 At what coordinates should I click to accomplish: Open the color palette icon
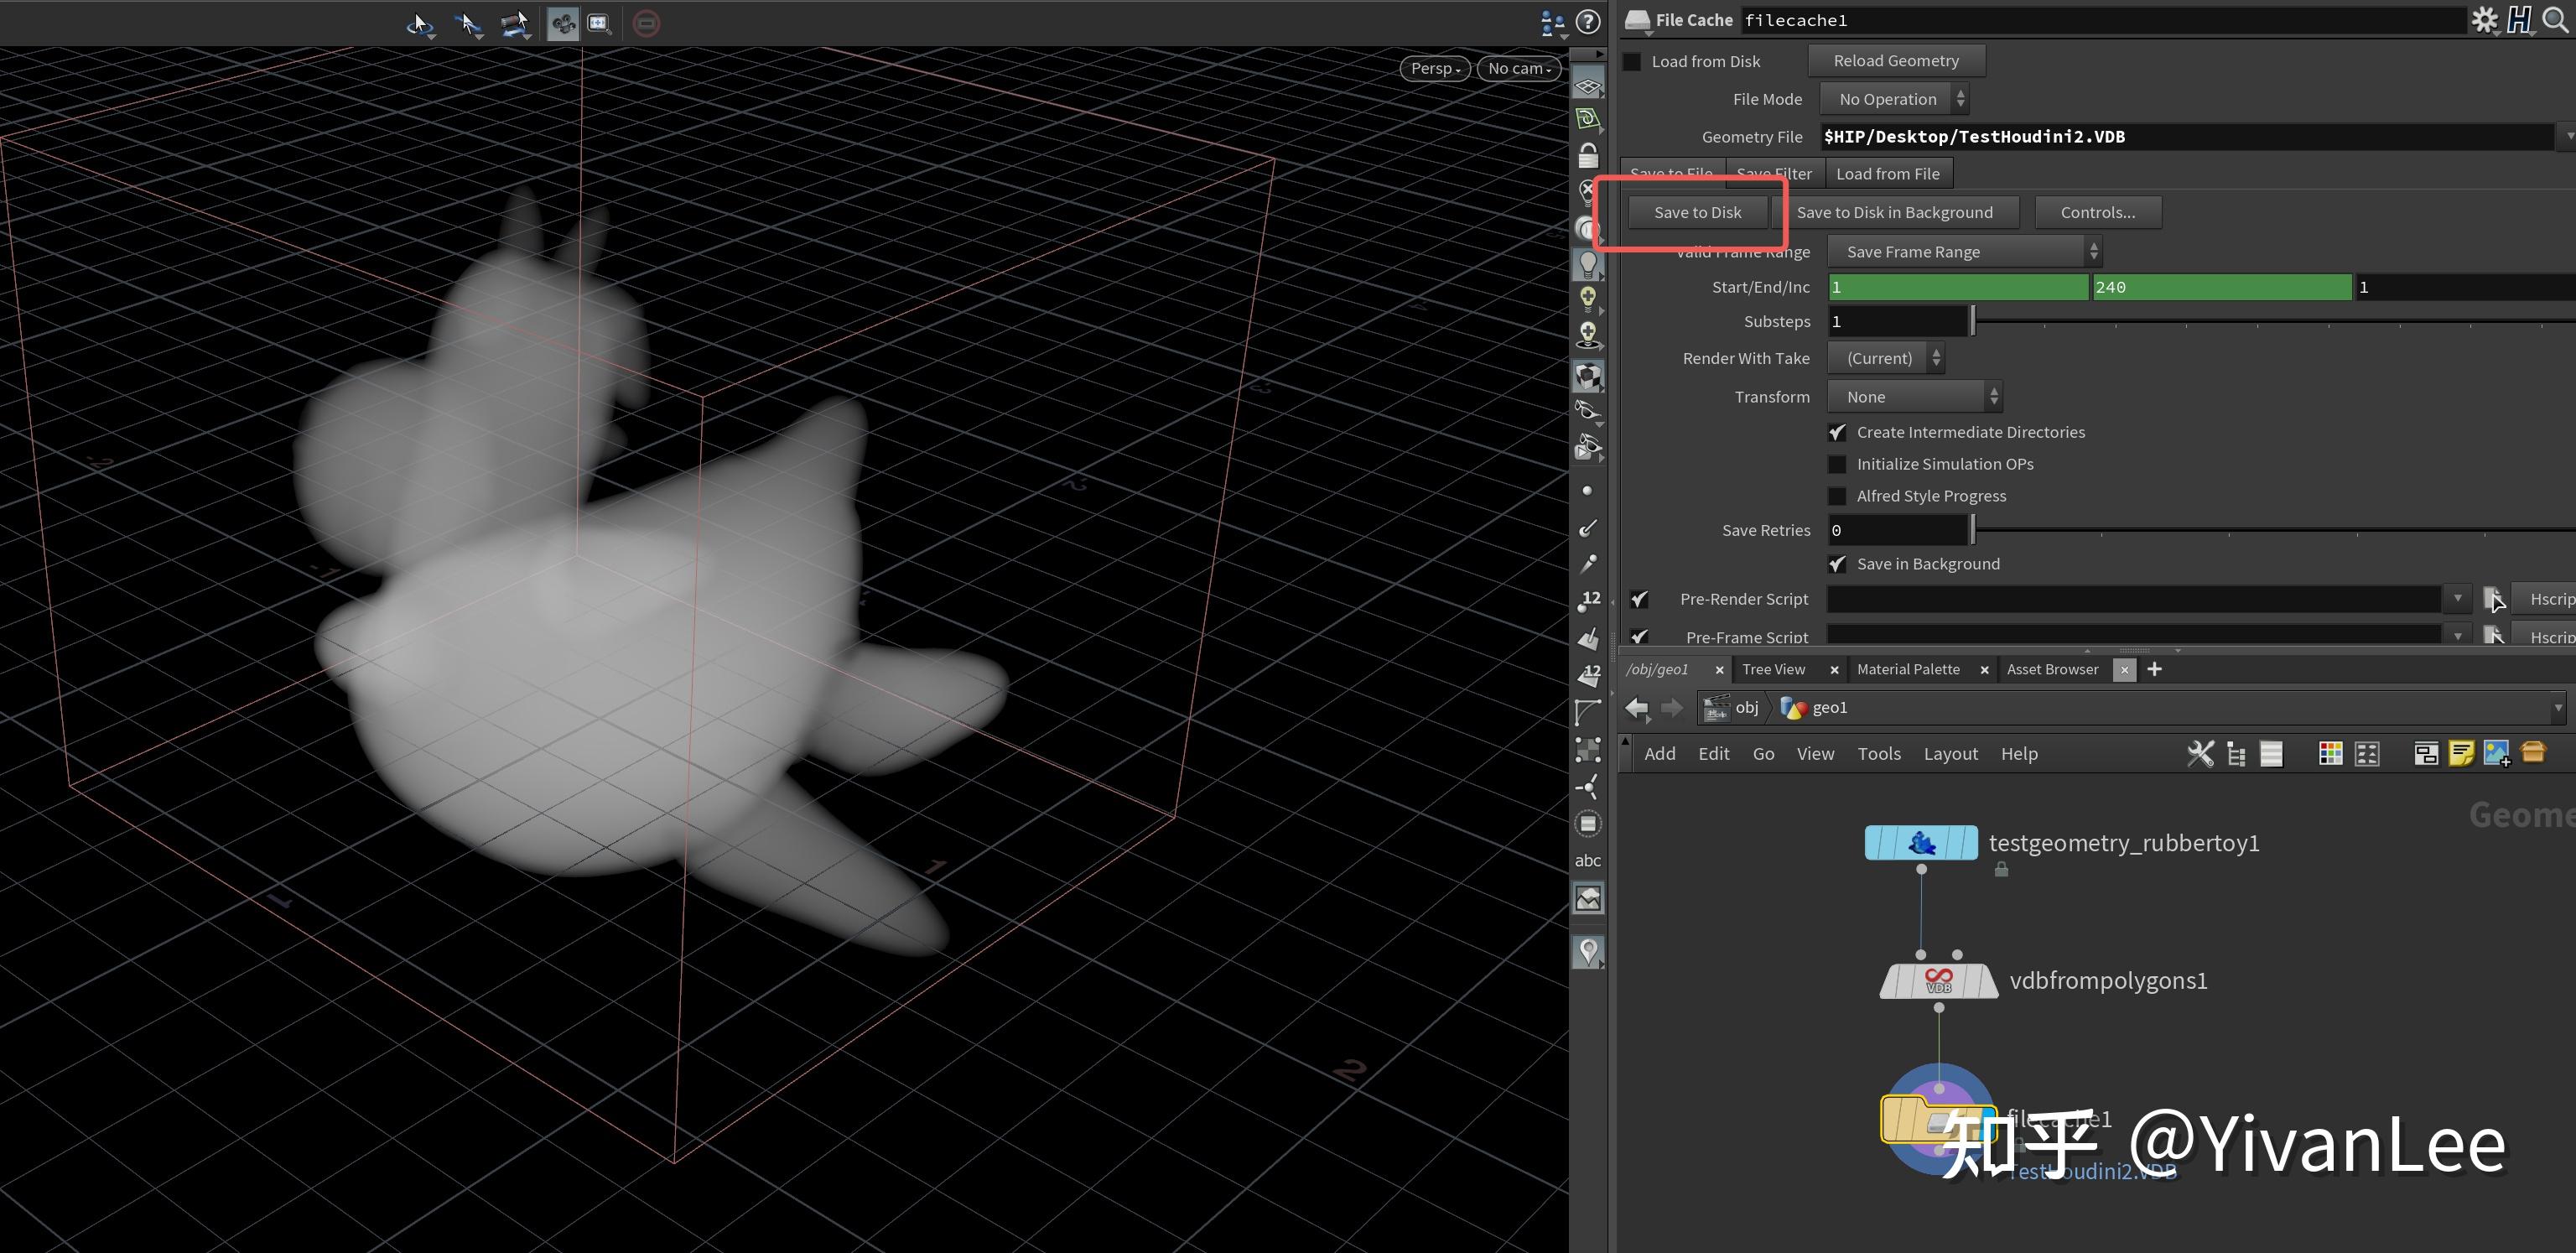pos(2330,754)
